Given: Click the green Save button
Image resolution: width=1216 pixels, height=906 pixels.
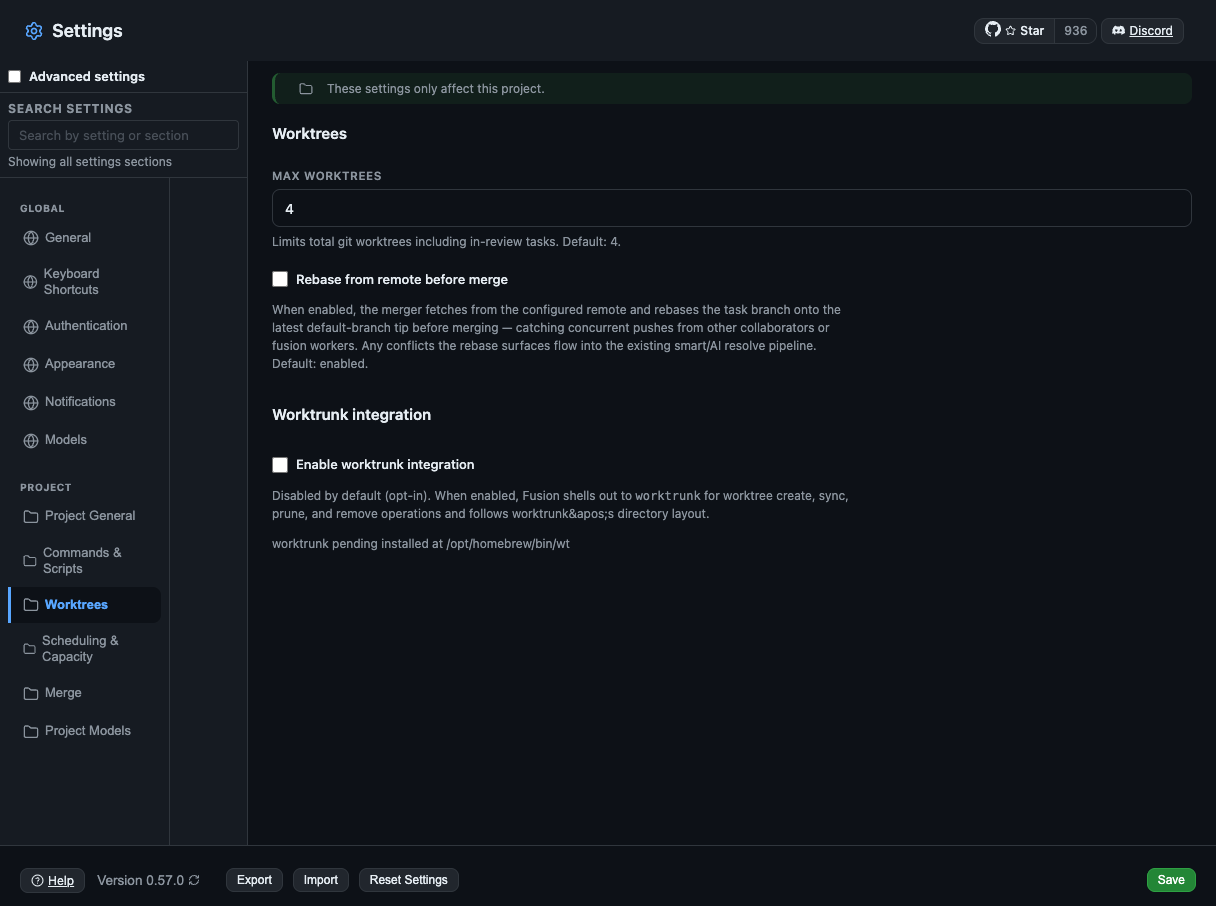Looking at the screenshot, I should [x=1171, y=880].
